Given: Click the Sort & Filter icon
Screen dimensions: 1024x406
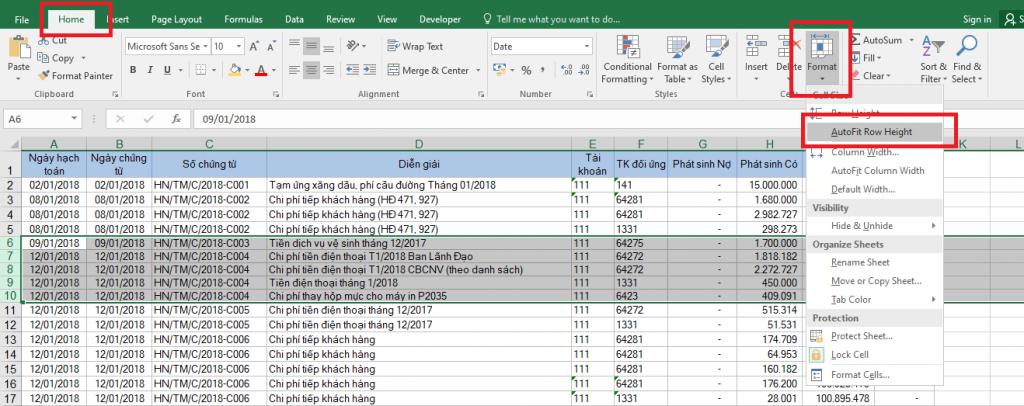Looking at the screenshot, I should 931,45.
